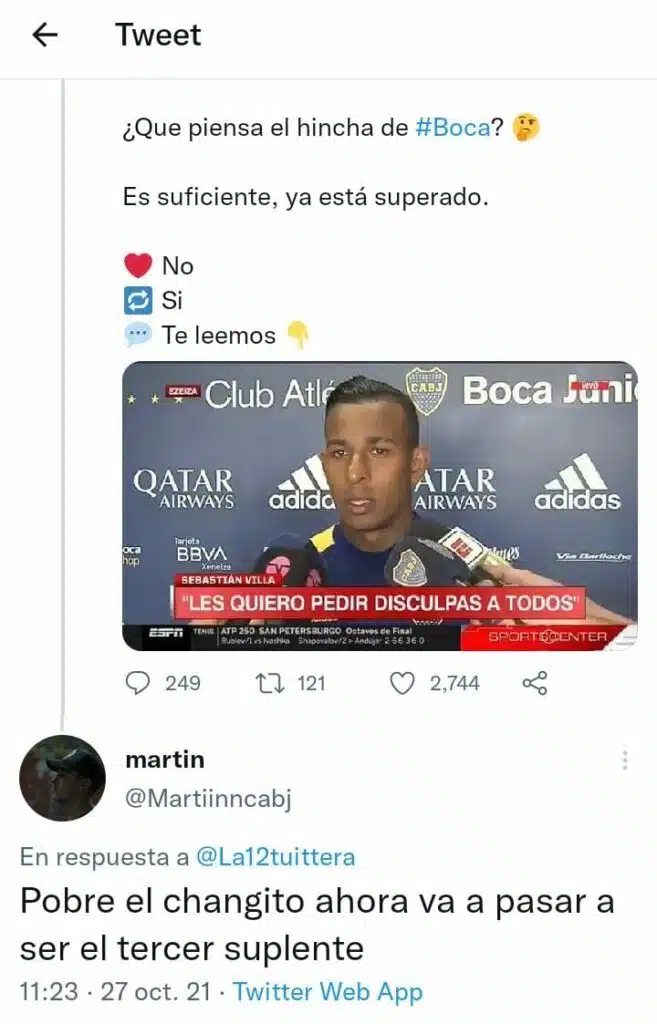Click the tweet timestamp 11:23 · 27 oct. 21
Screen dimensions: 657x1024
[x=116, y=992]
